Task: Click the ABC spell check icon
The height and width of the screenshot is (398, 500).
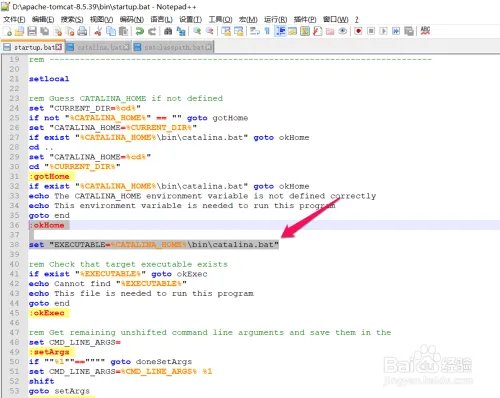Action: pyautogui.click(x=425, y=31)
